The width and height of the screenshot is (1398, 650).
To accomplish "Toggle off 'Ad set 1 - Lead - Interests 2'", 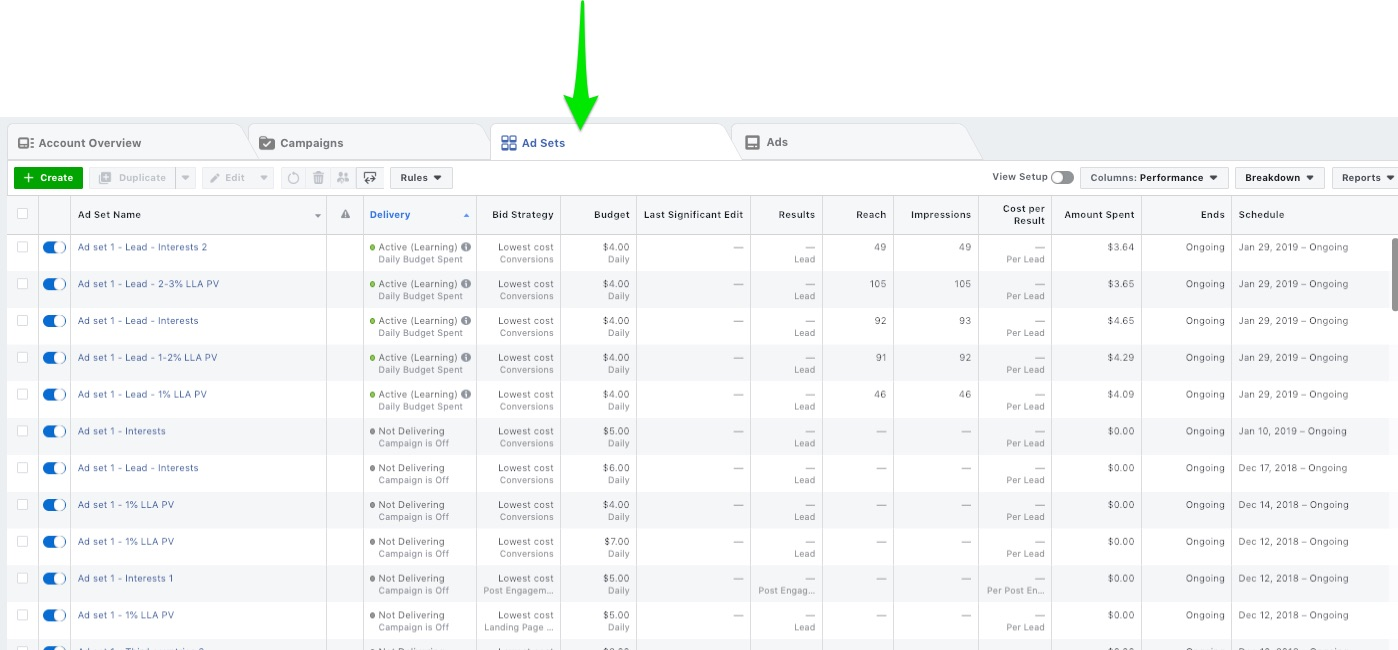I will click(54, 247).
